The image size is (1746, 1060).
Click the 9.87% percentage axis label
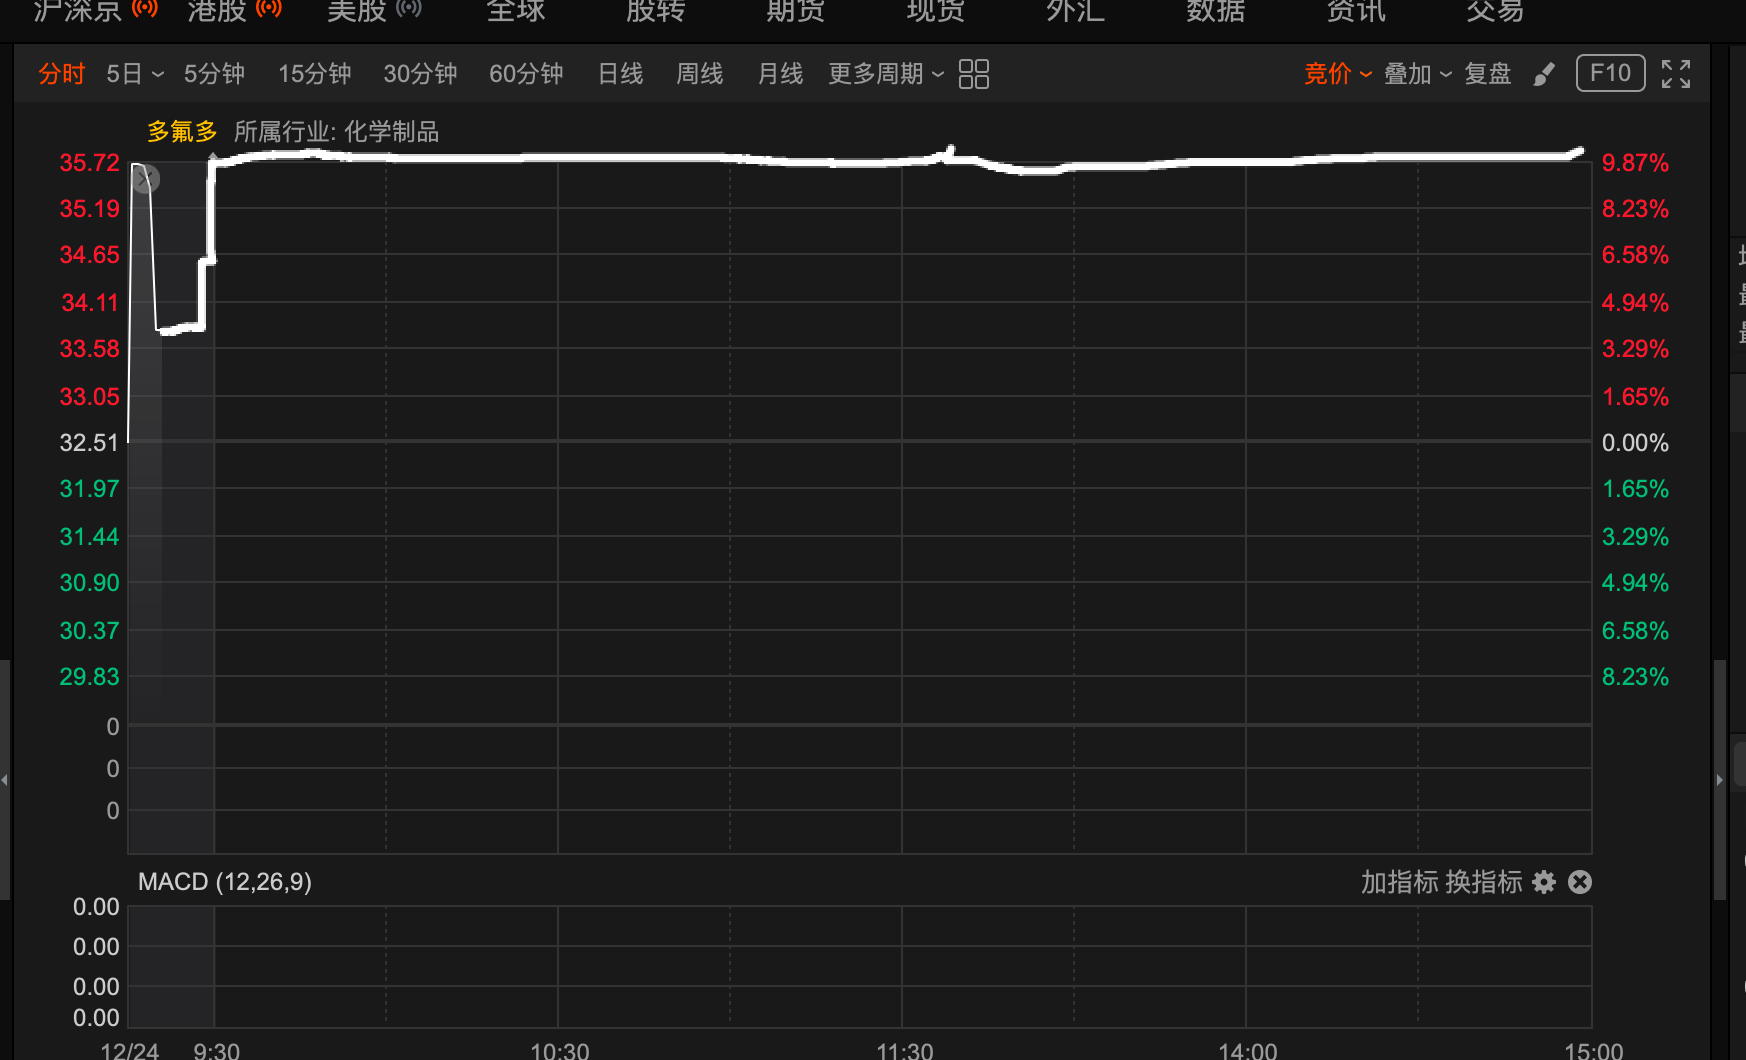[x=1635, y=163]
